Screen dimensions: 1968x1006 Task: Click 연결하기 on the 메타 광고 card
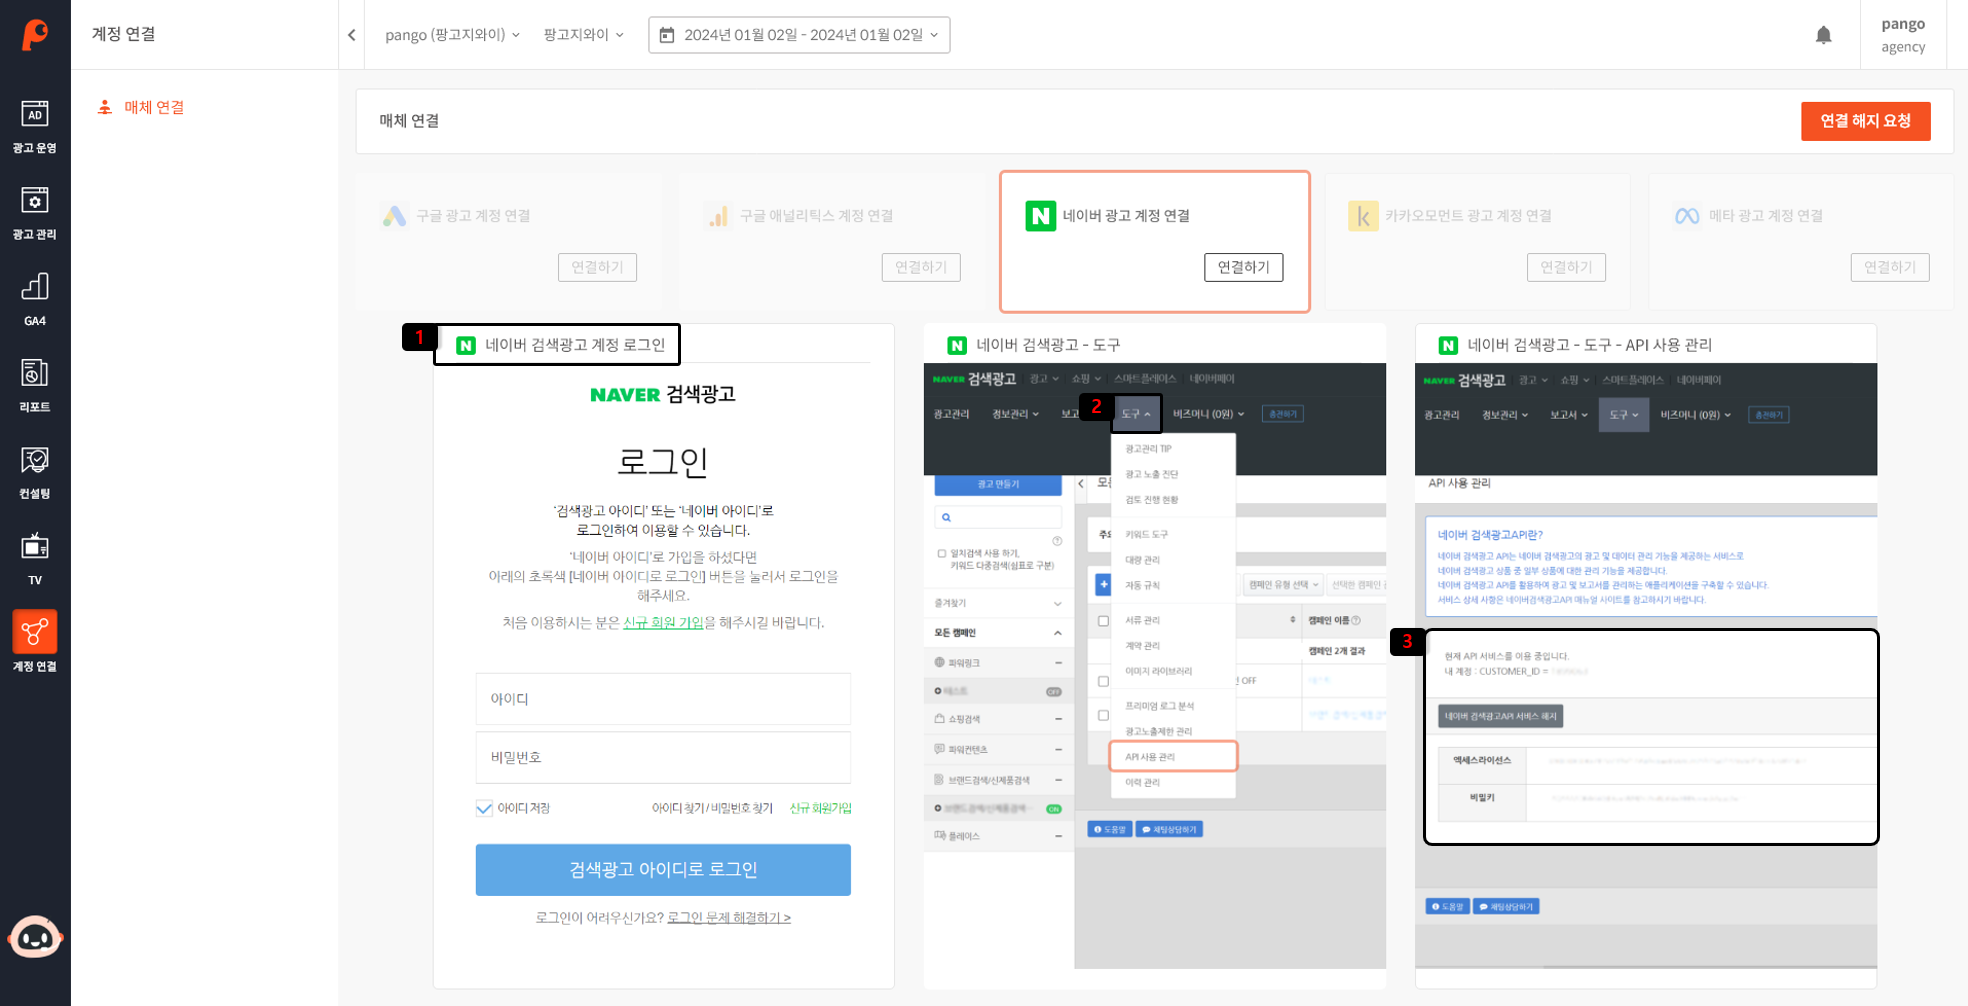pos(1889,267)
